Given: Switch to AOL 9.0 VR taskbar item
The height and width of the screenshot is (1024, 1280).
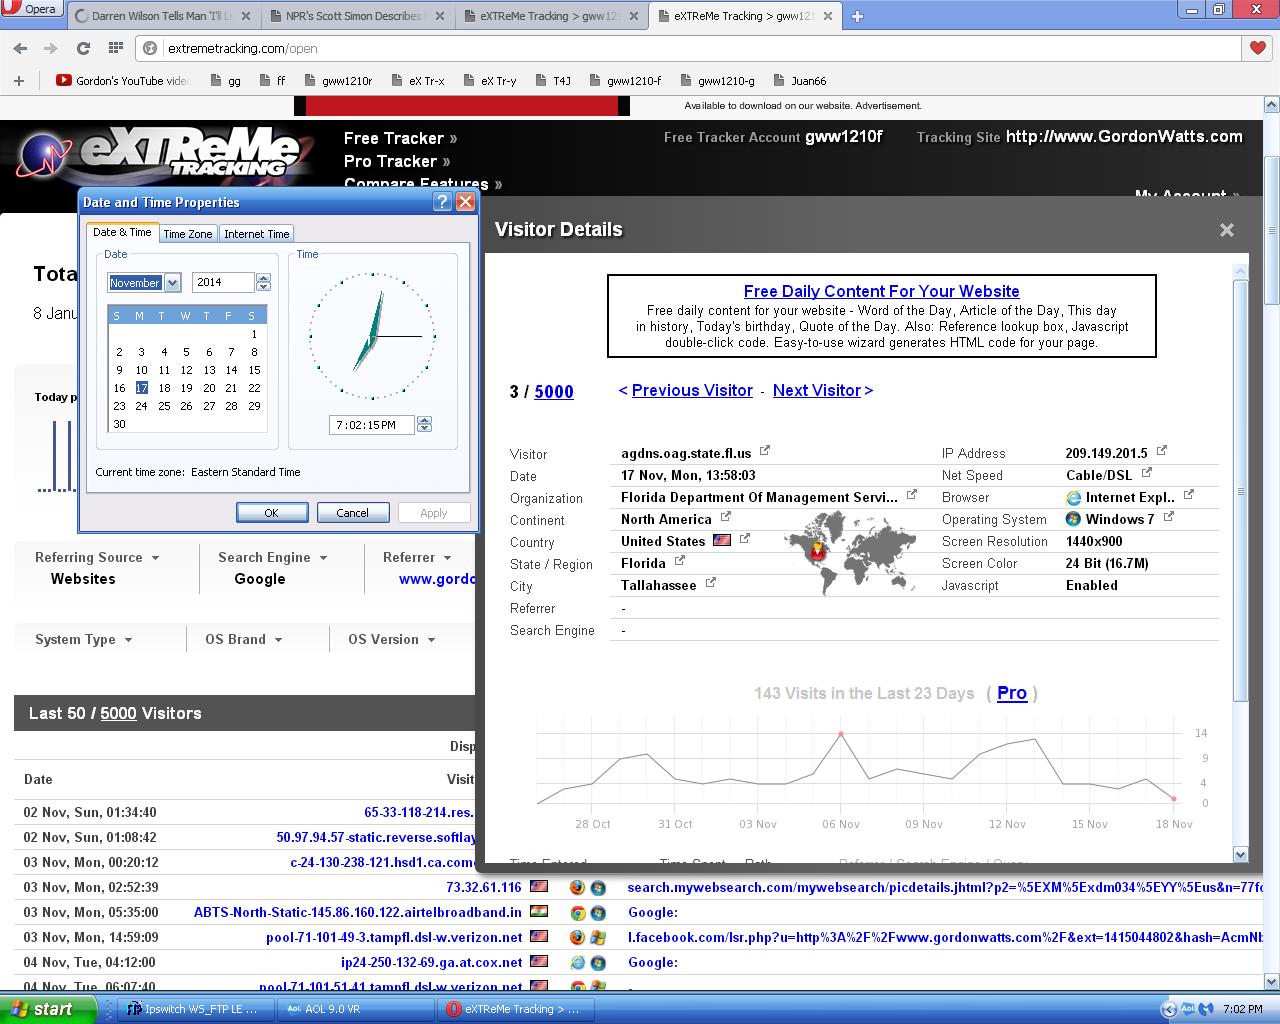Looking at the screenshot, I should (x=355, y=1009).
